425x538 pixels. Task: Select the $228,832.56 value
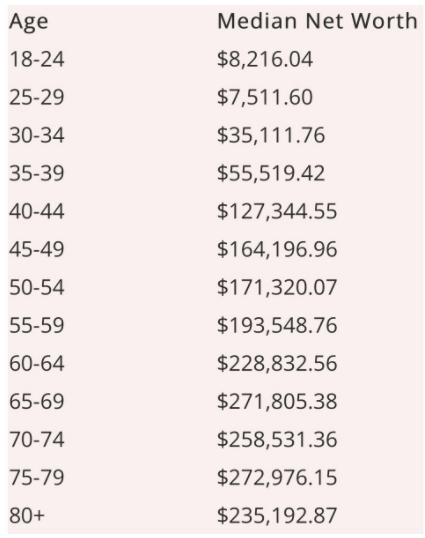[277, 363]
